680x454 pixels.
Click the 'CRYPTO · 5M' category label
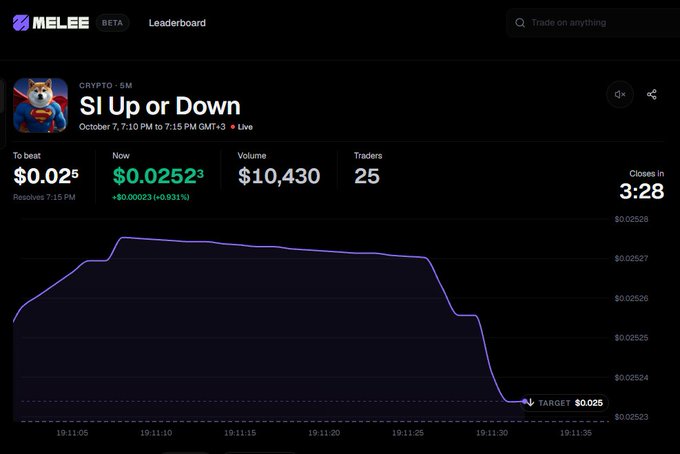[105, 85]
